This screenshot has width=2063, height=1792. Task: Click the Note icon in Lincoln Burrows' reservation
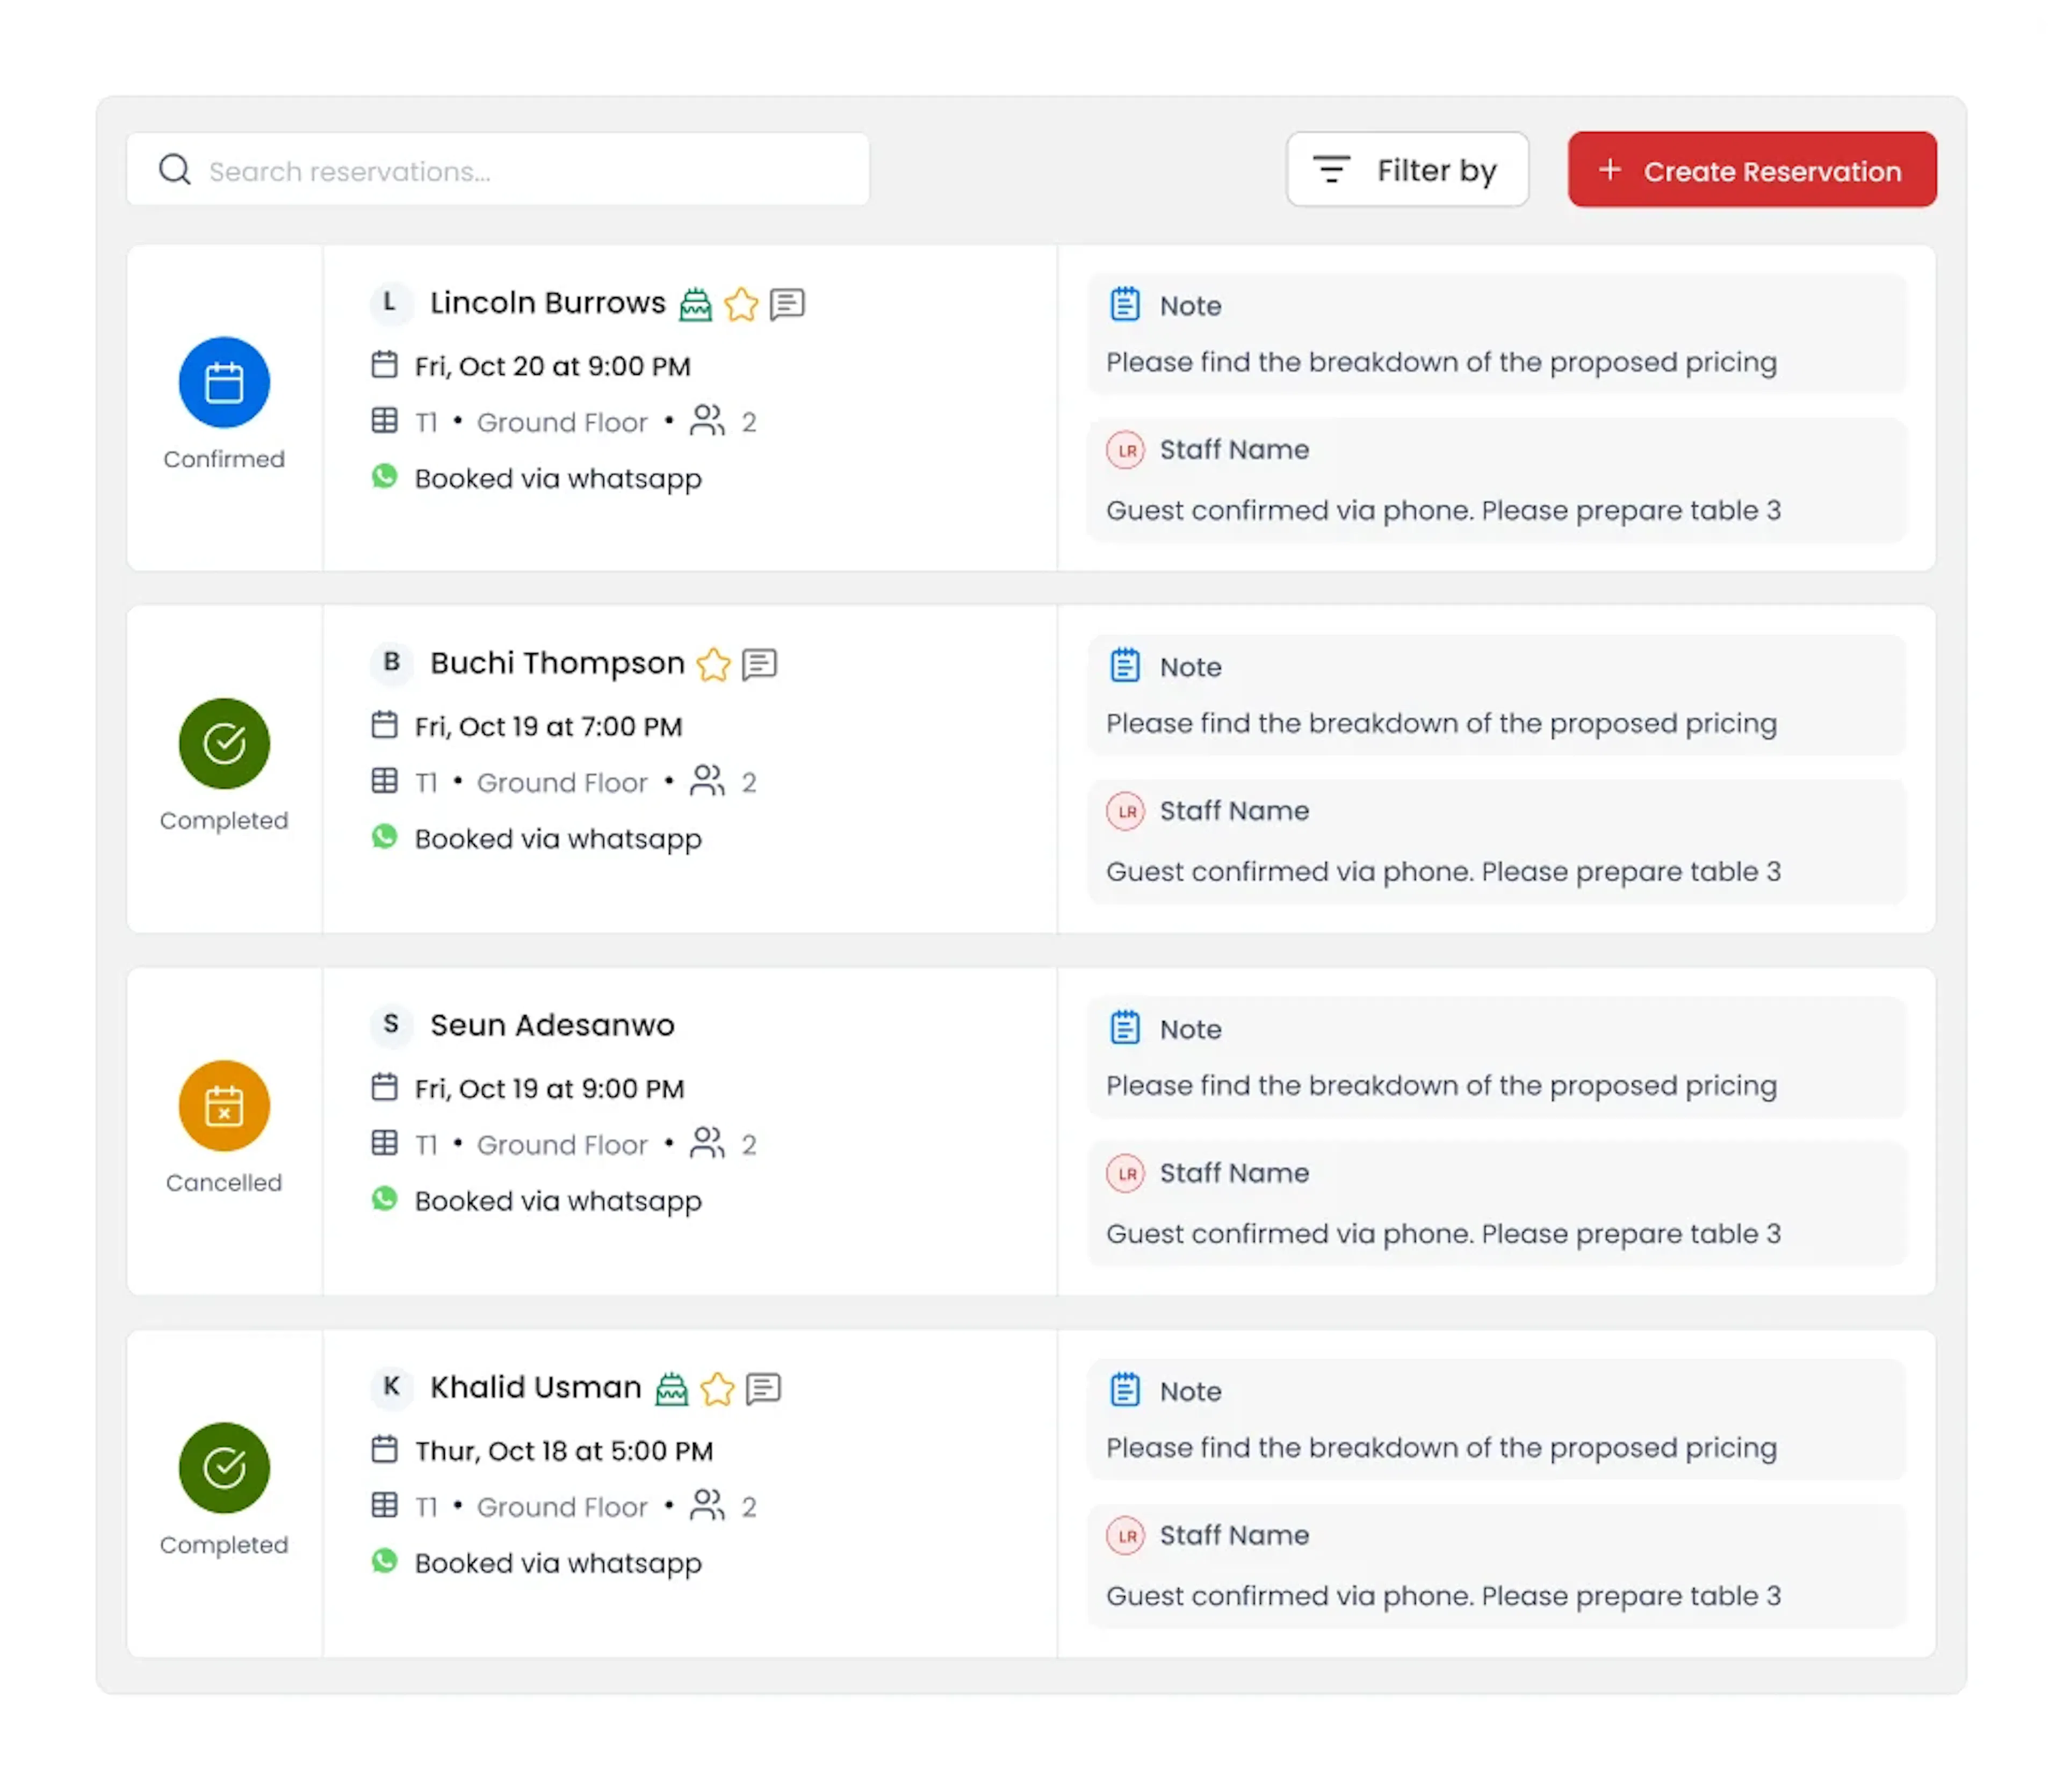pyautogui.click(x=1125, y=304)
